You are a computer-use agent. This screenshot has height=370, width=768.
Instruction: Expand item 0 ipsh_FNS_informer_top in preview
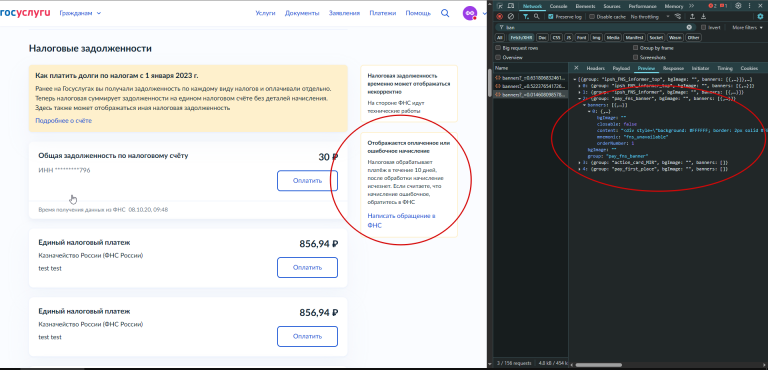point(579,85)
